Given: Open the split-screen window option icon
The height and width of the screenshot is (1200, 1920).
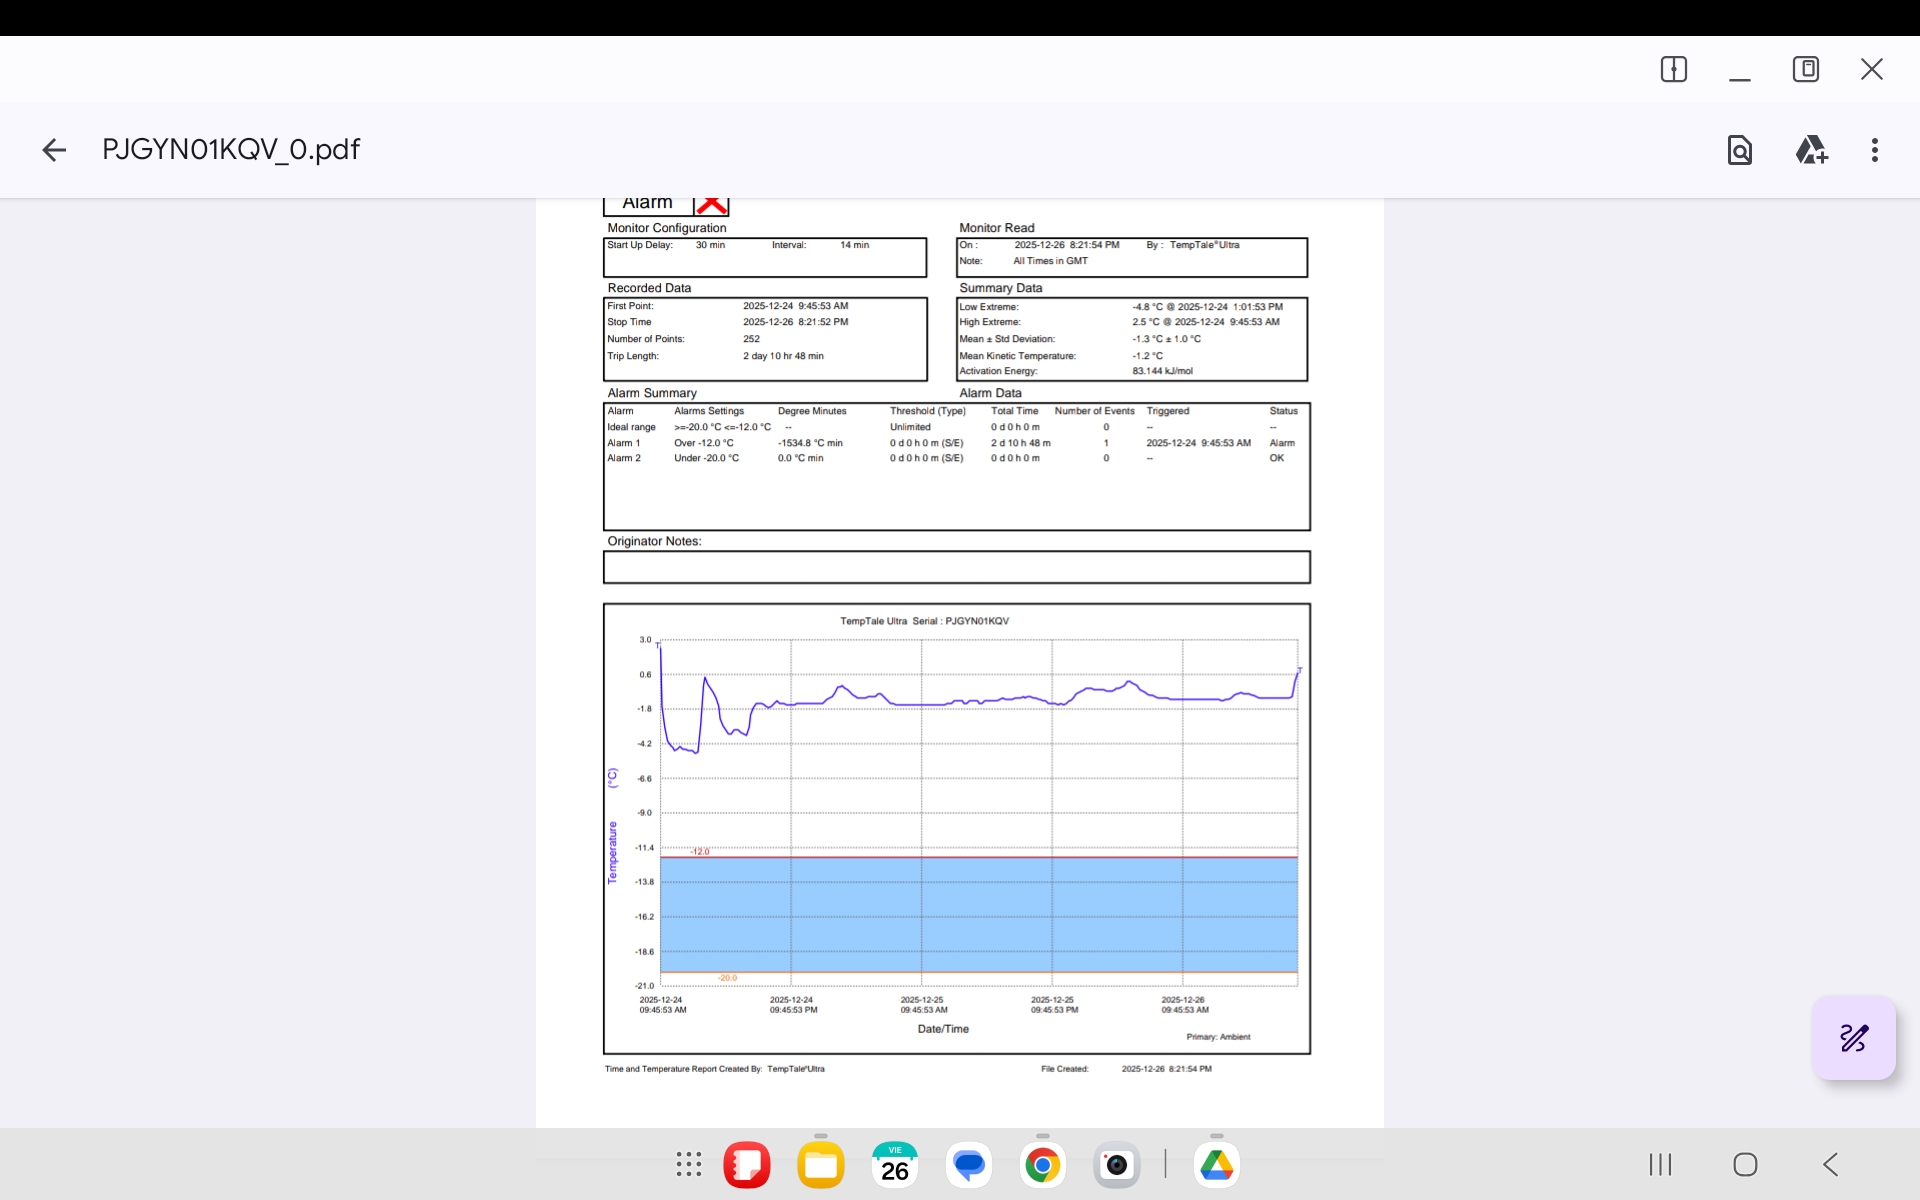Looking at the screenshot, I should tap(1673, 69).
